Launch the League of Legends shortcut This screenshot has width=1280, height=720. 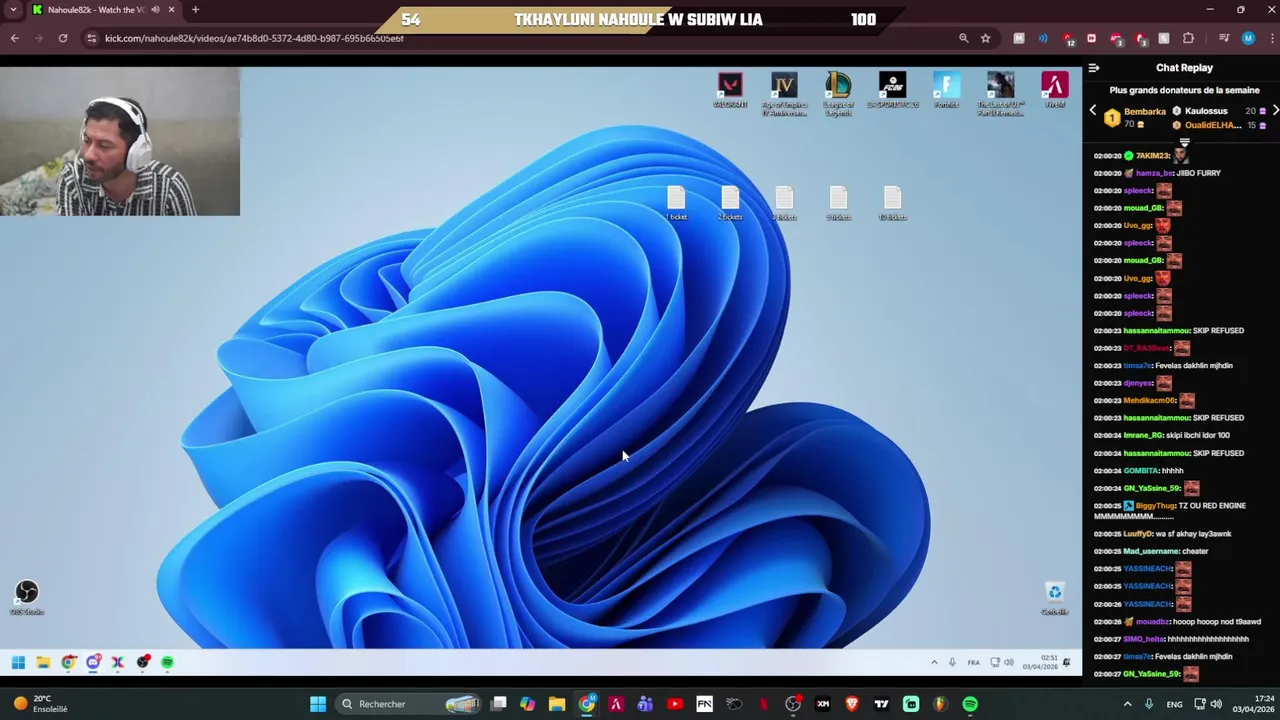tap(838, 93)
